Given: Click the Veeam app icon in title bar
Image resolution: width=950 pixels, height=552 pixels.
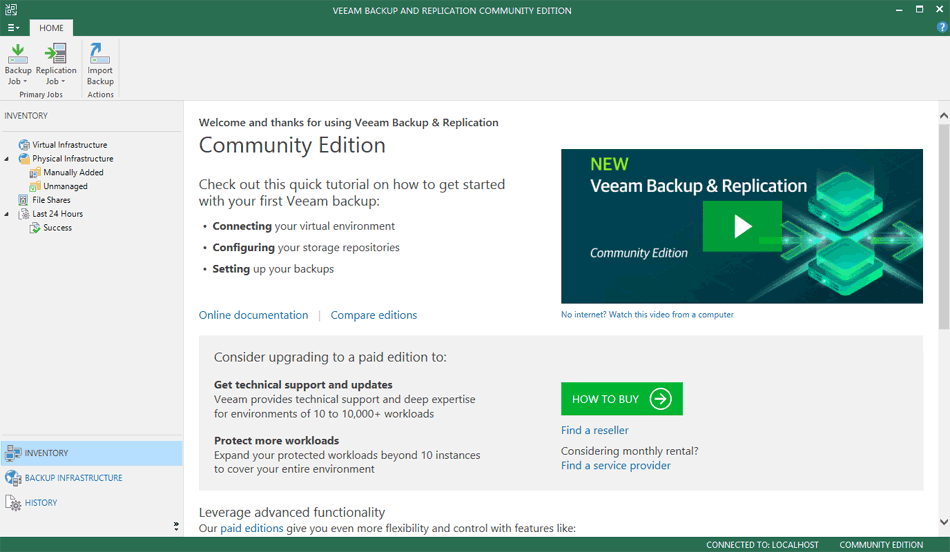Looking at the screenshot, I should pos(11,10).
